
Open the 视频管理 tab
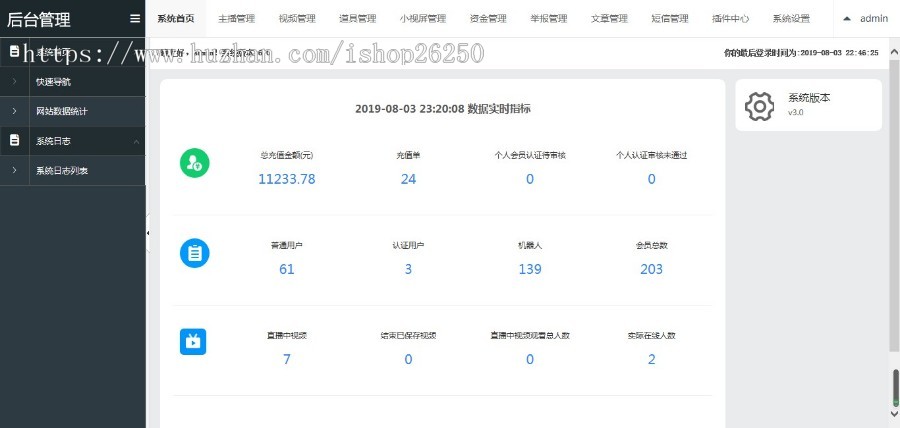click(297, 18)
